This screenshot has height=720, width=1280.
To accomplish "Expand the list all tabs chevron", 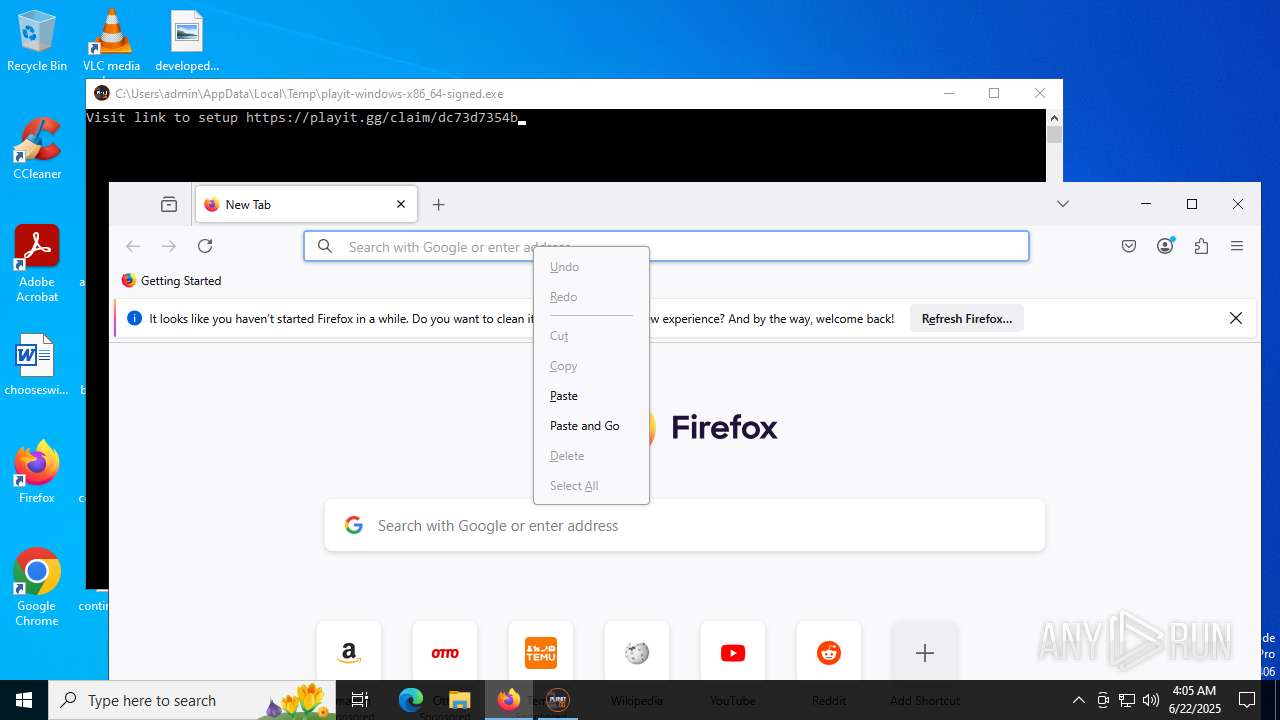I will pos(1063,204).
